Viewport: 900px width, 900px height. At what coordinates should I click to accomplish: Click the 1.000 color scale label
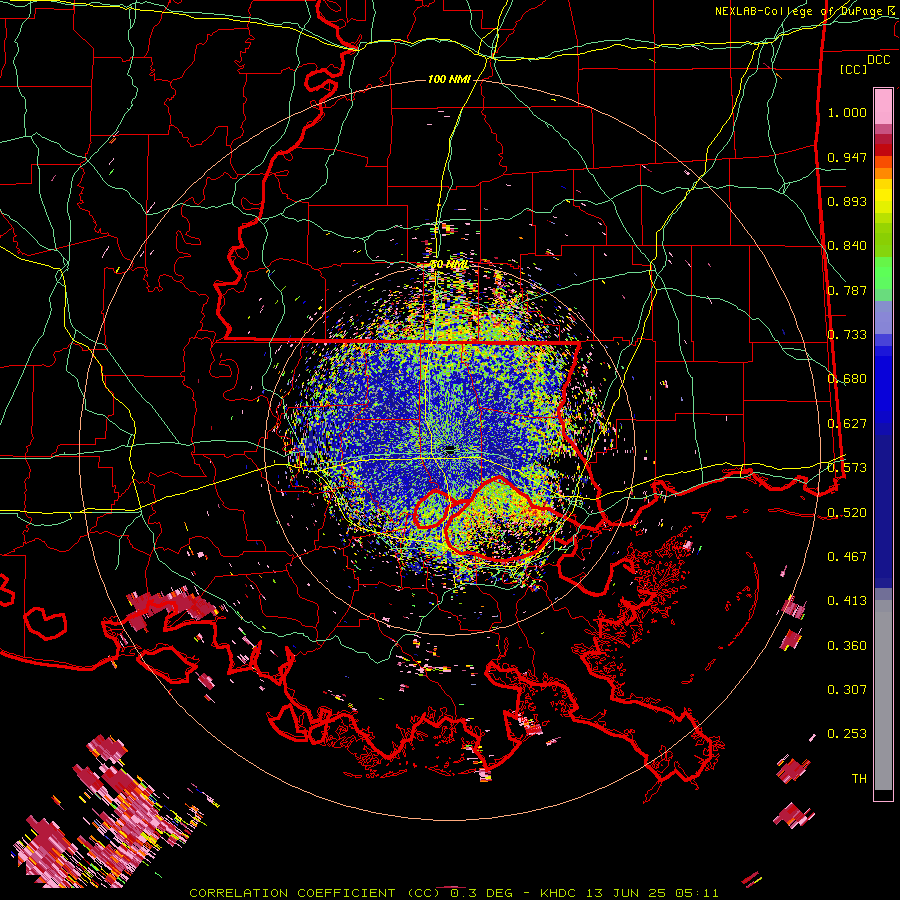click(x=847, y=113)
